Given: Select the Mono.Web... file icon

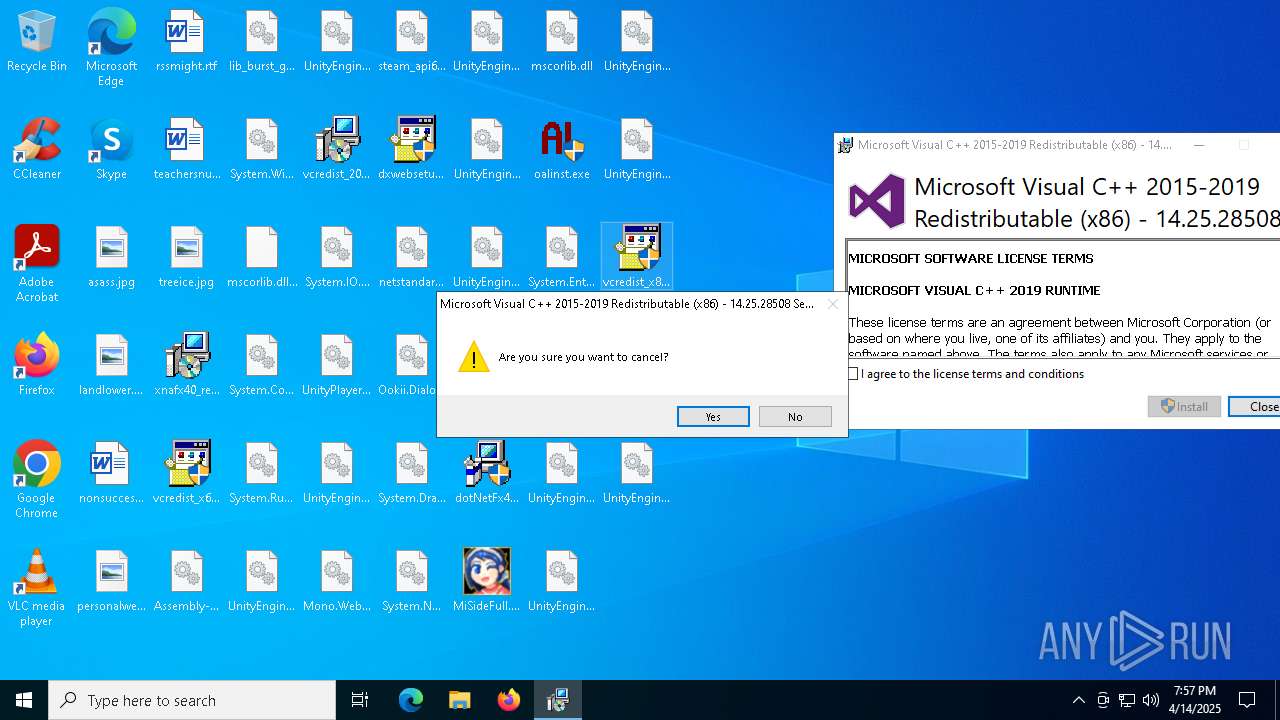Looking at the screenshot, I should (336, 582).
